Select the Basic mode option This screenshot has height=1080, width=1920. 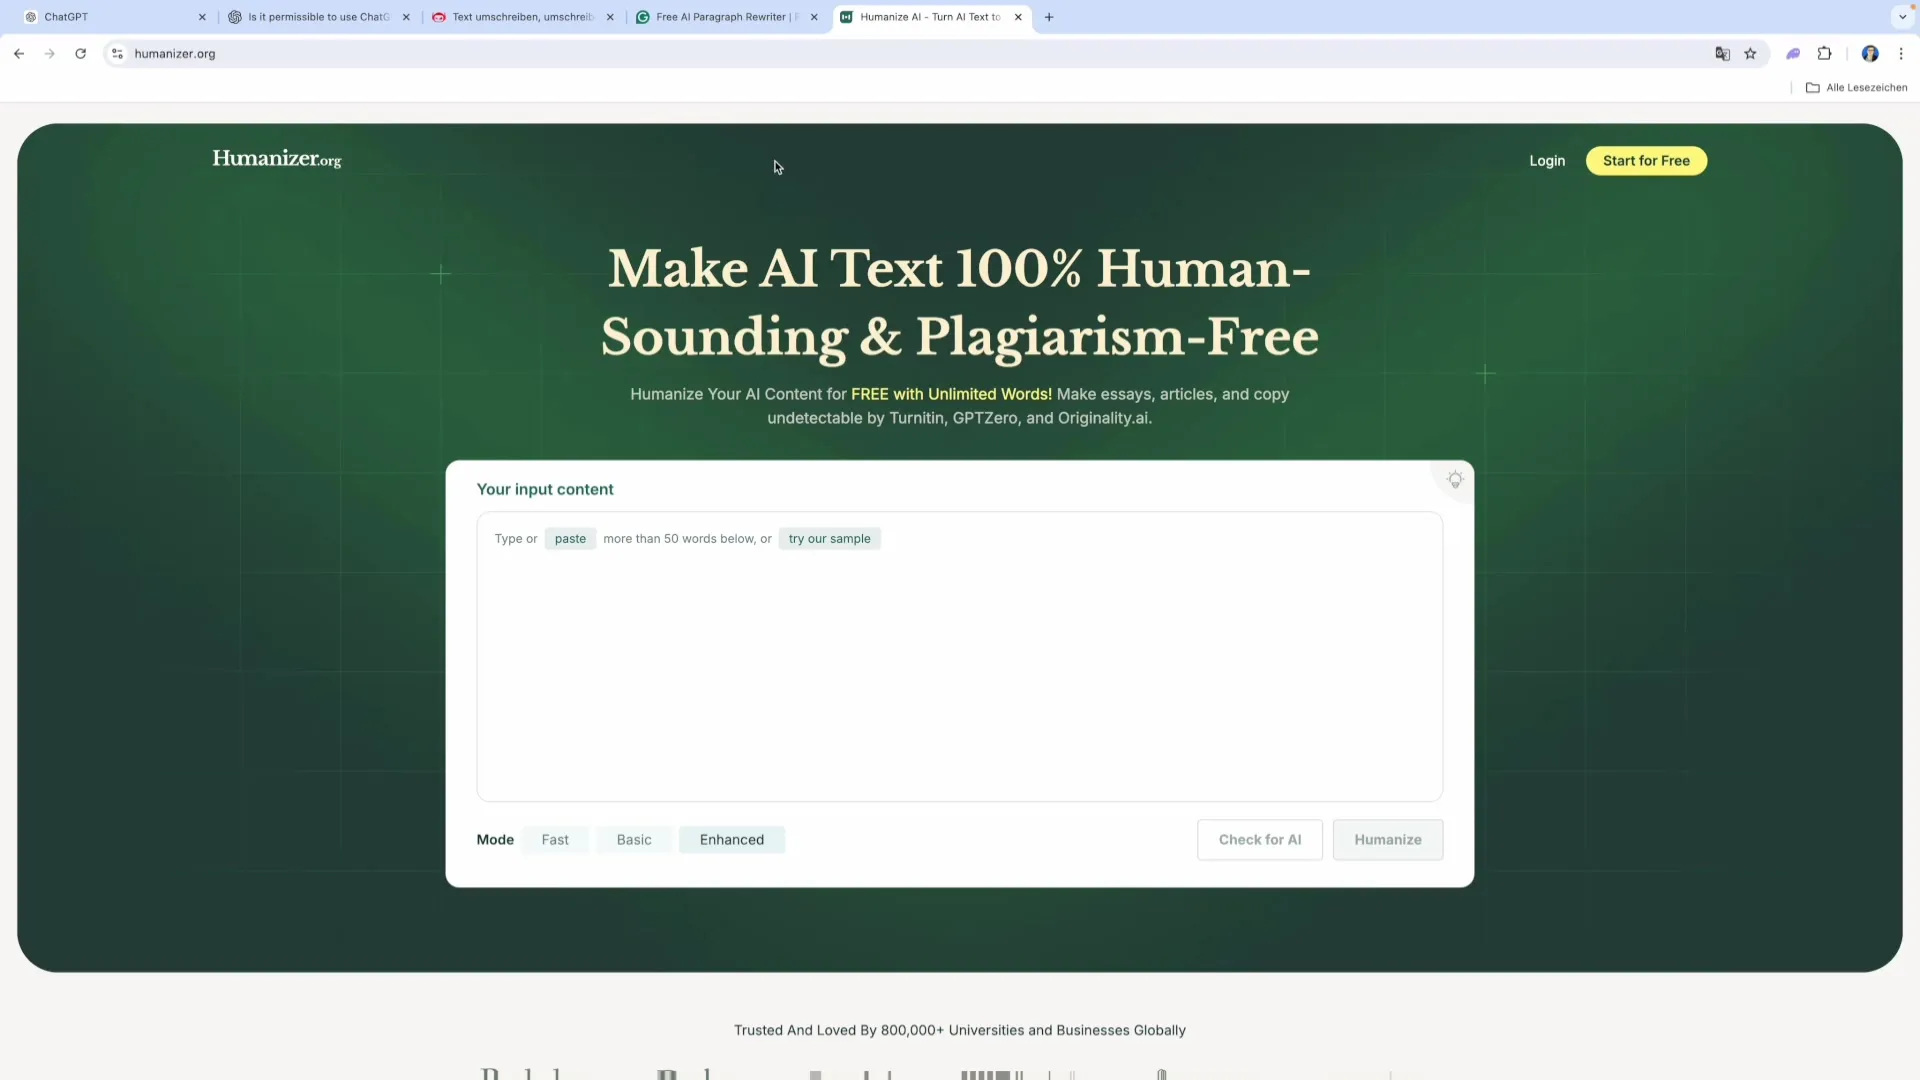point(634,840)
